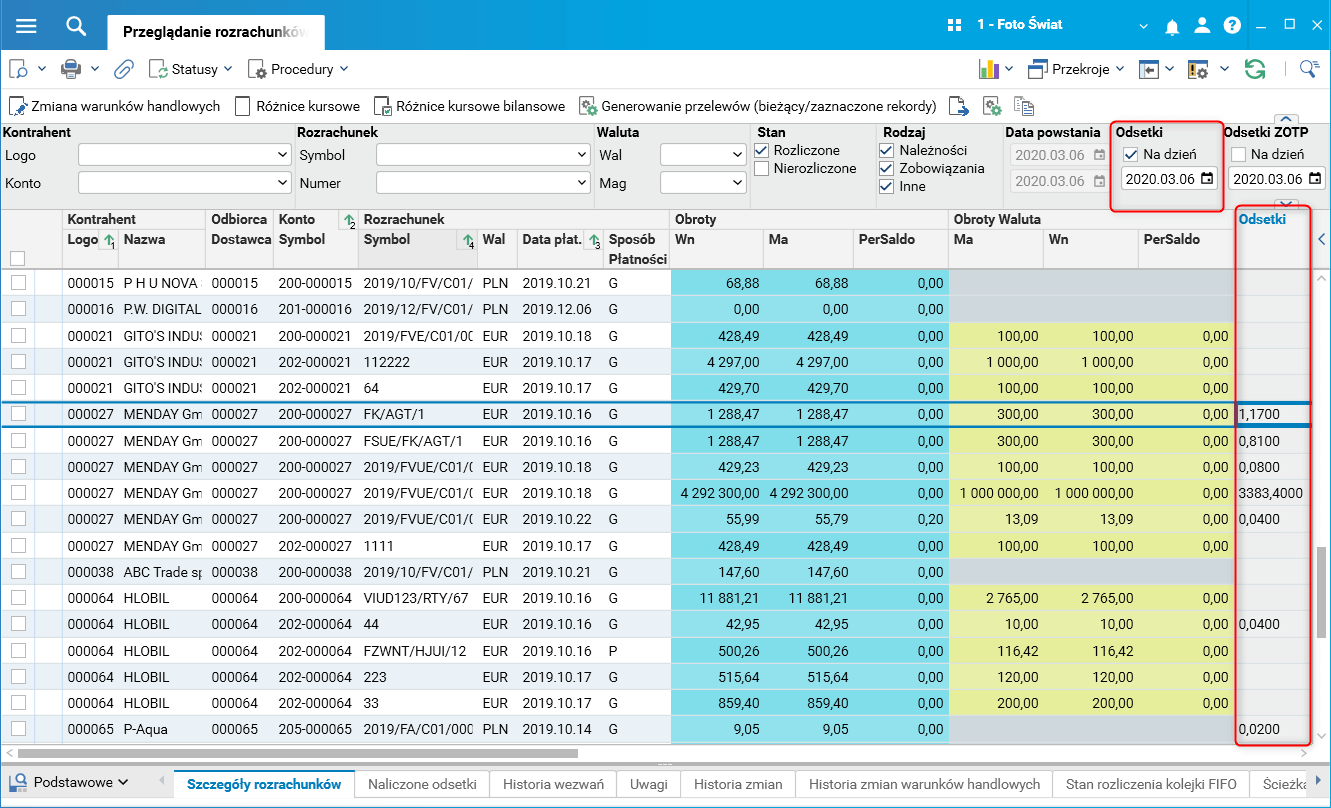Uncheck the Zobowiązania checkbox
This screenshot has height=808, width=1331.
point(886,169)
